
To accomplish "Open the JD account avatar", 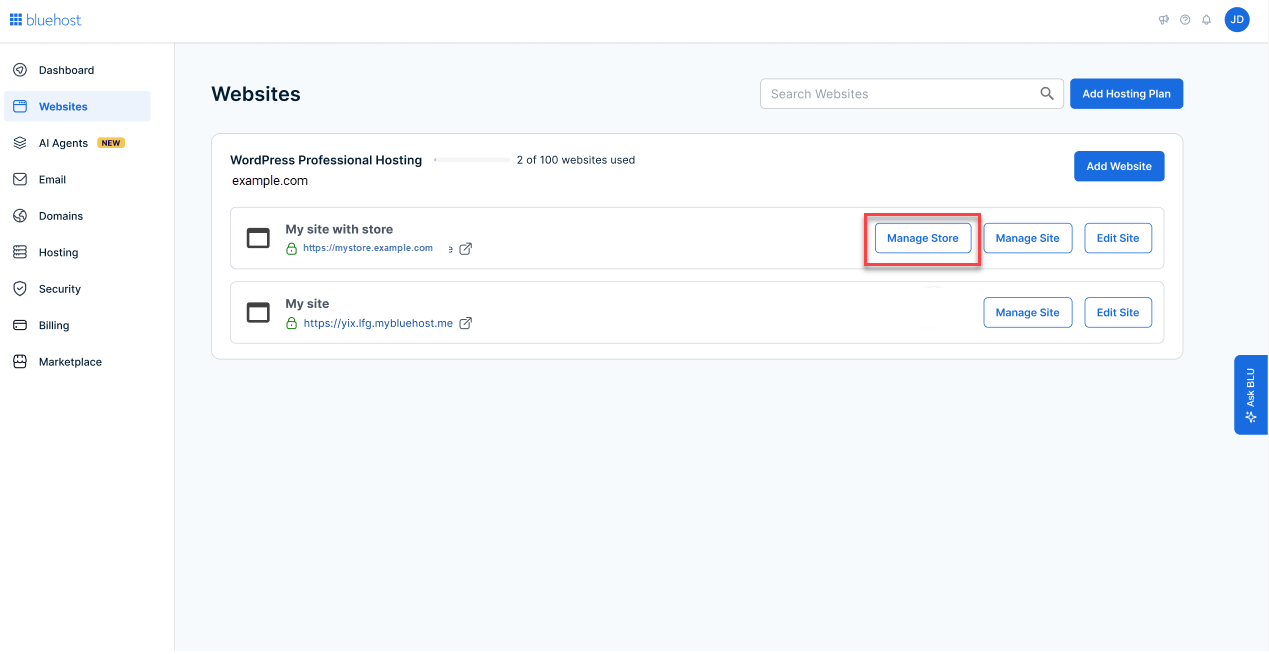I will point(1237,19).
